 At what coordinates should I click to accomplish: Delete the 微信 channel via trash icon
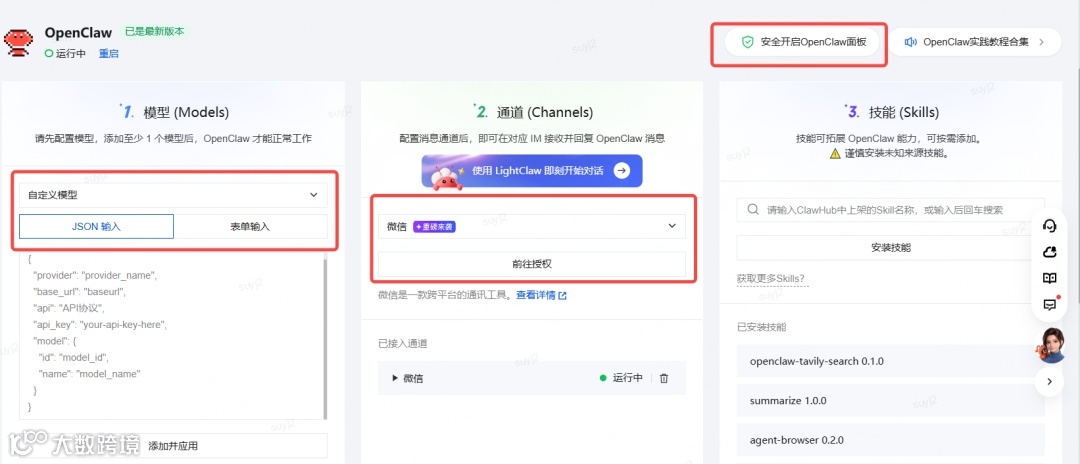[x=664, y=378]
